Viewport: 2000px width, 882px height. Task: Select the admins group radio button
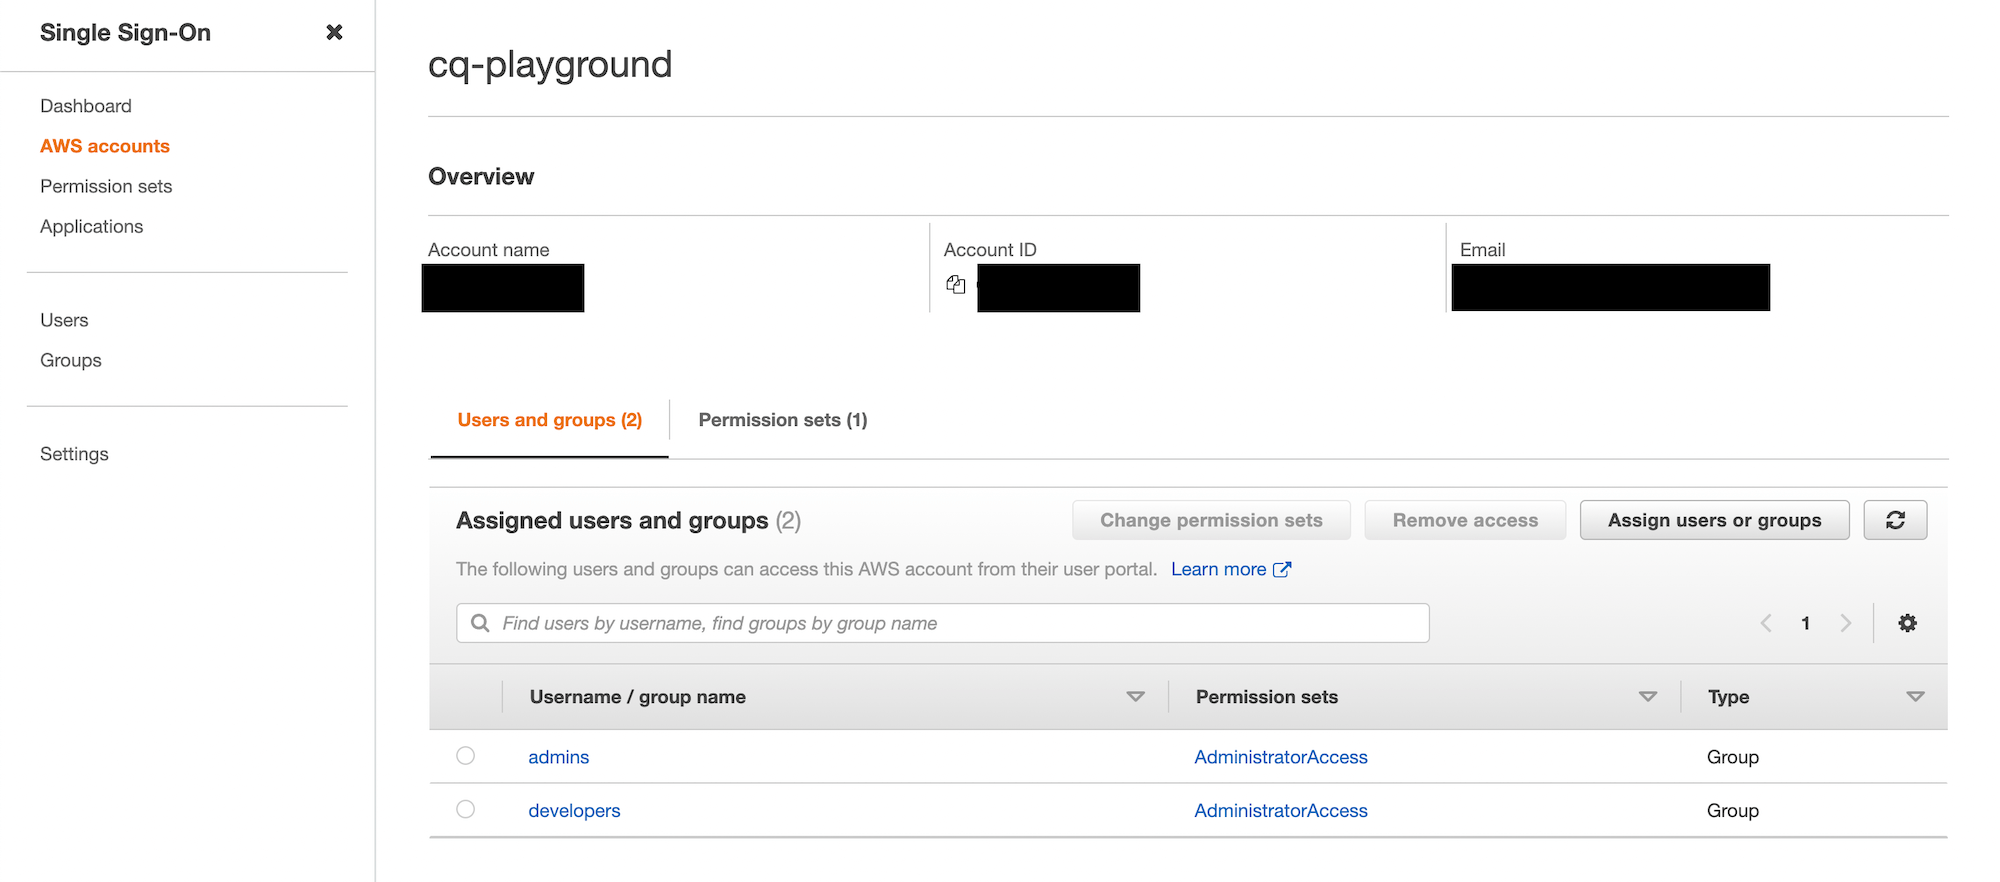click(x=466, y=756)
